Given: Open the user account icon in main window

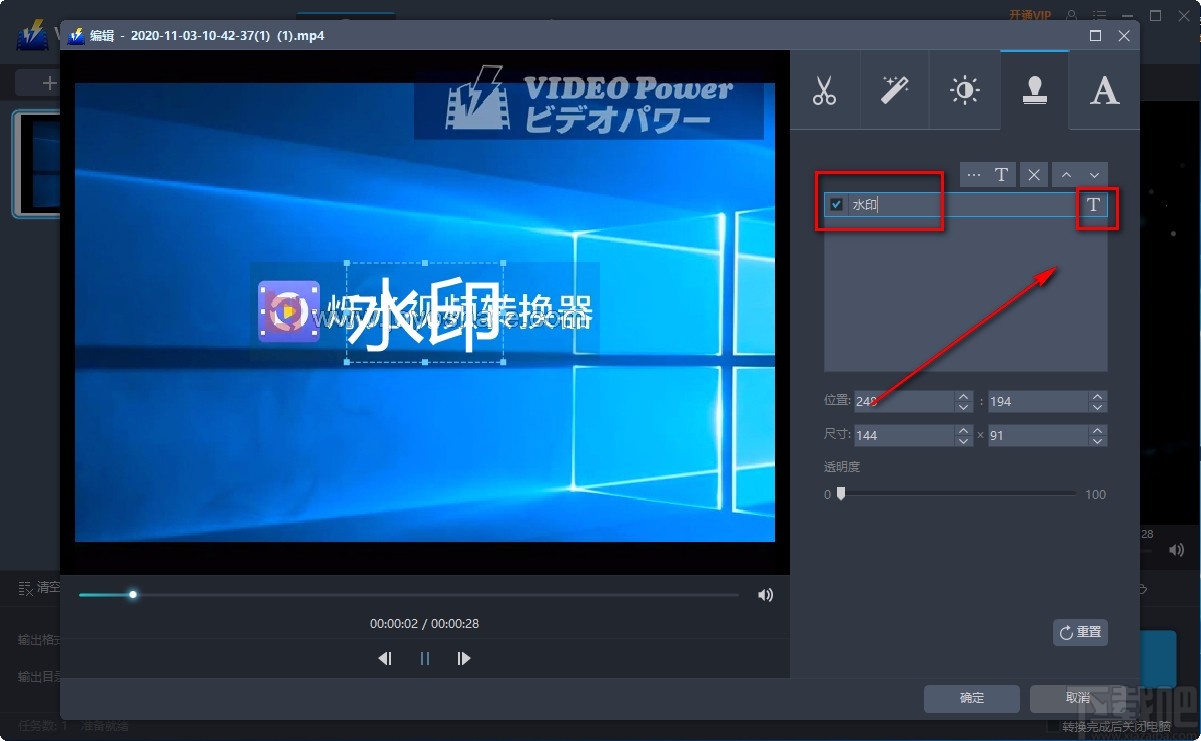Looking at the screenshot, I should tap(1072, 15).
